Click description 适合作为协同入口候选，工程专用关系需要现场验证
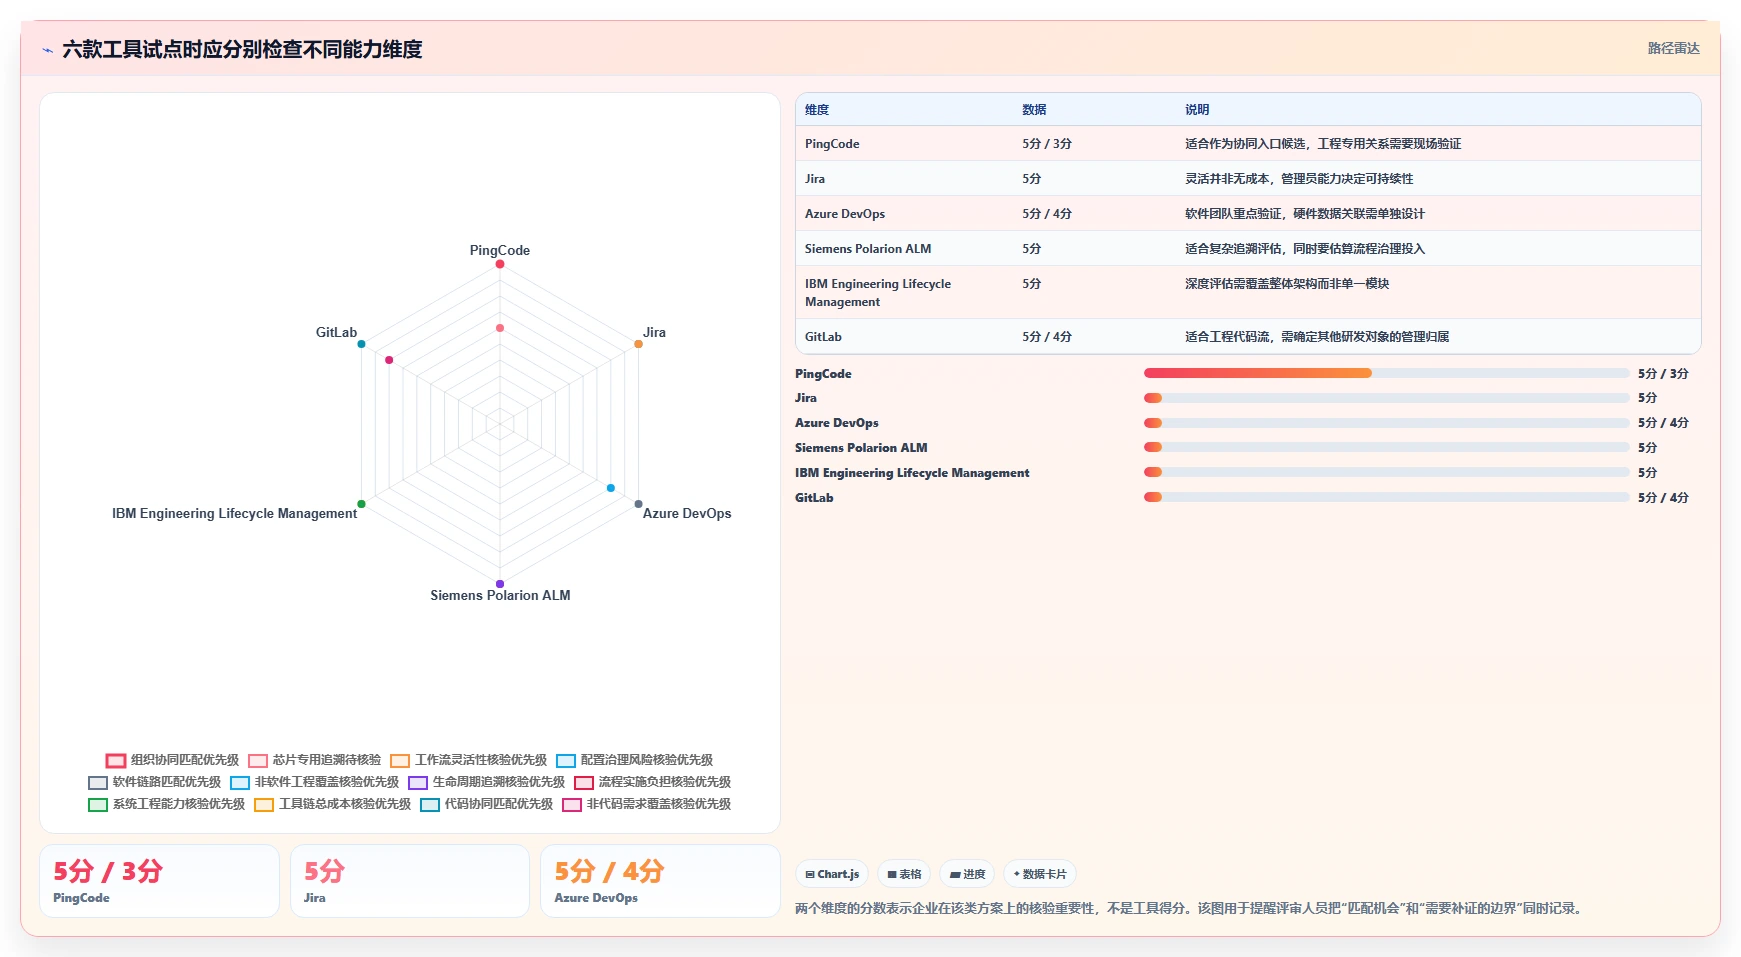Viewport: 1741px width, 957px height. [x=1323, y=144]
